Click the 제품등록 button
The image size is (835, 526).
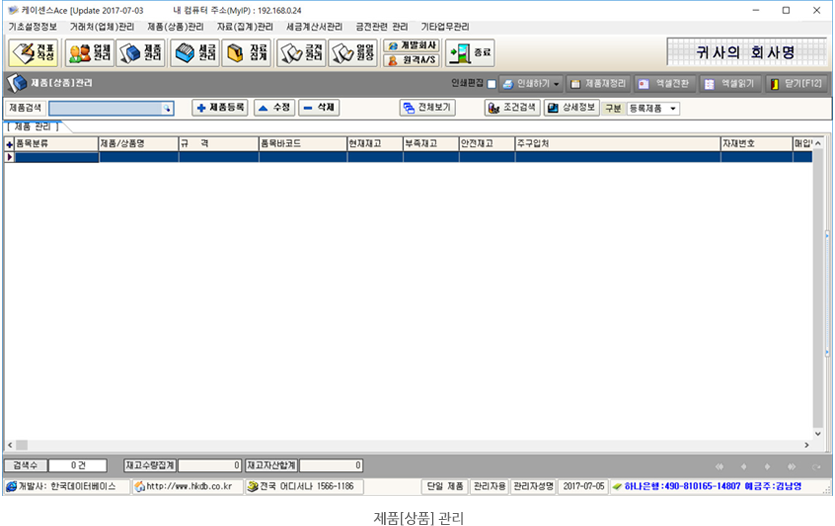(x=220, y=107)
